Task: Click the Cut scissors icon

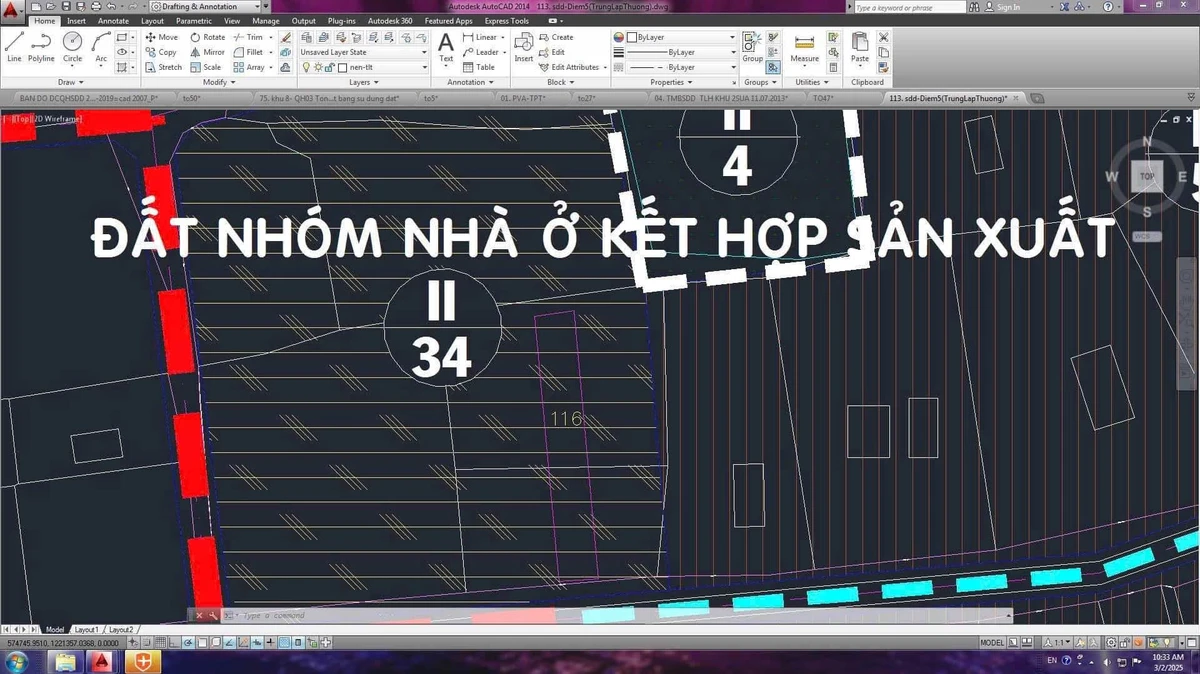Action: (883, 37)
